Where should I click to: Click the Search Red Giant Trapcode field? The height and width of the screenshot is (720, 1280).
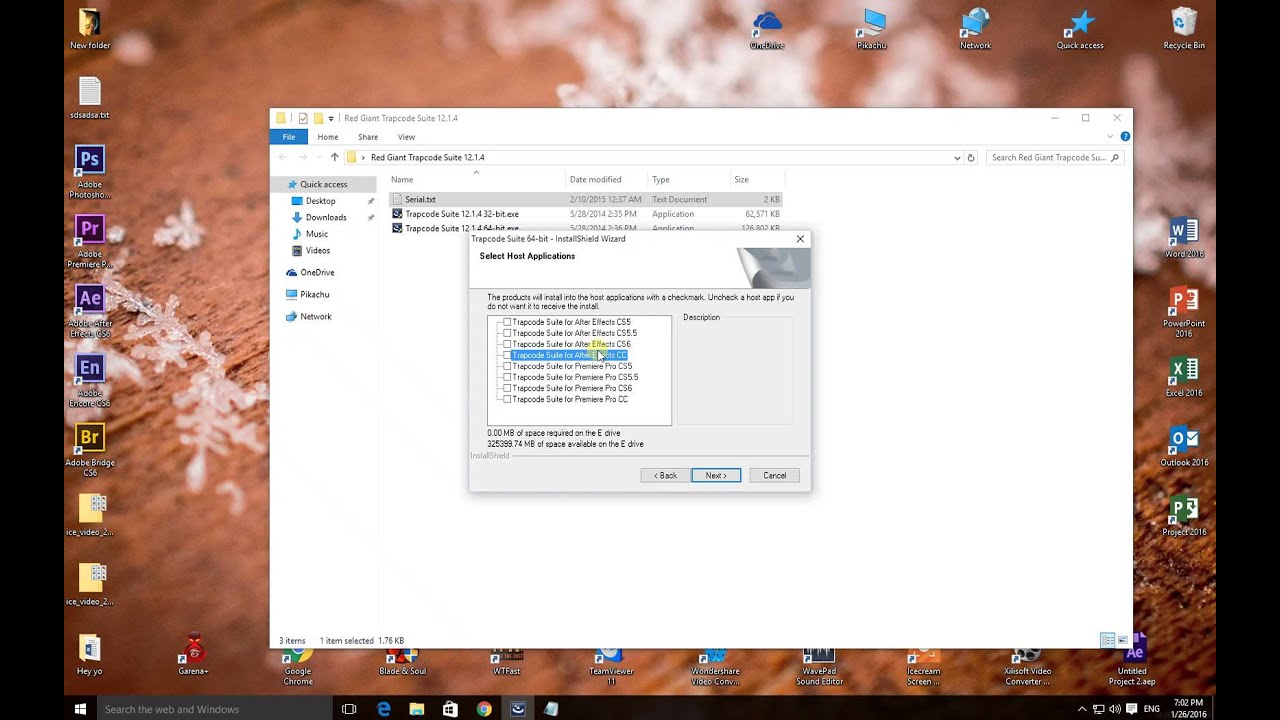1055,157
